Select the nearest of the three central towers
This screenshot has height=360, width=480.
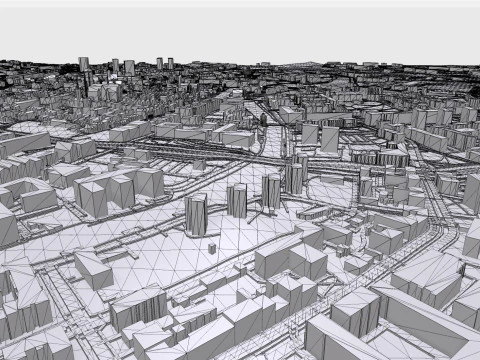pyautogui.click(x=196, y=215)
